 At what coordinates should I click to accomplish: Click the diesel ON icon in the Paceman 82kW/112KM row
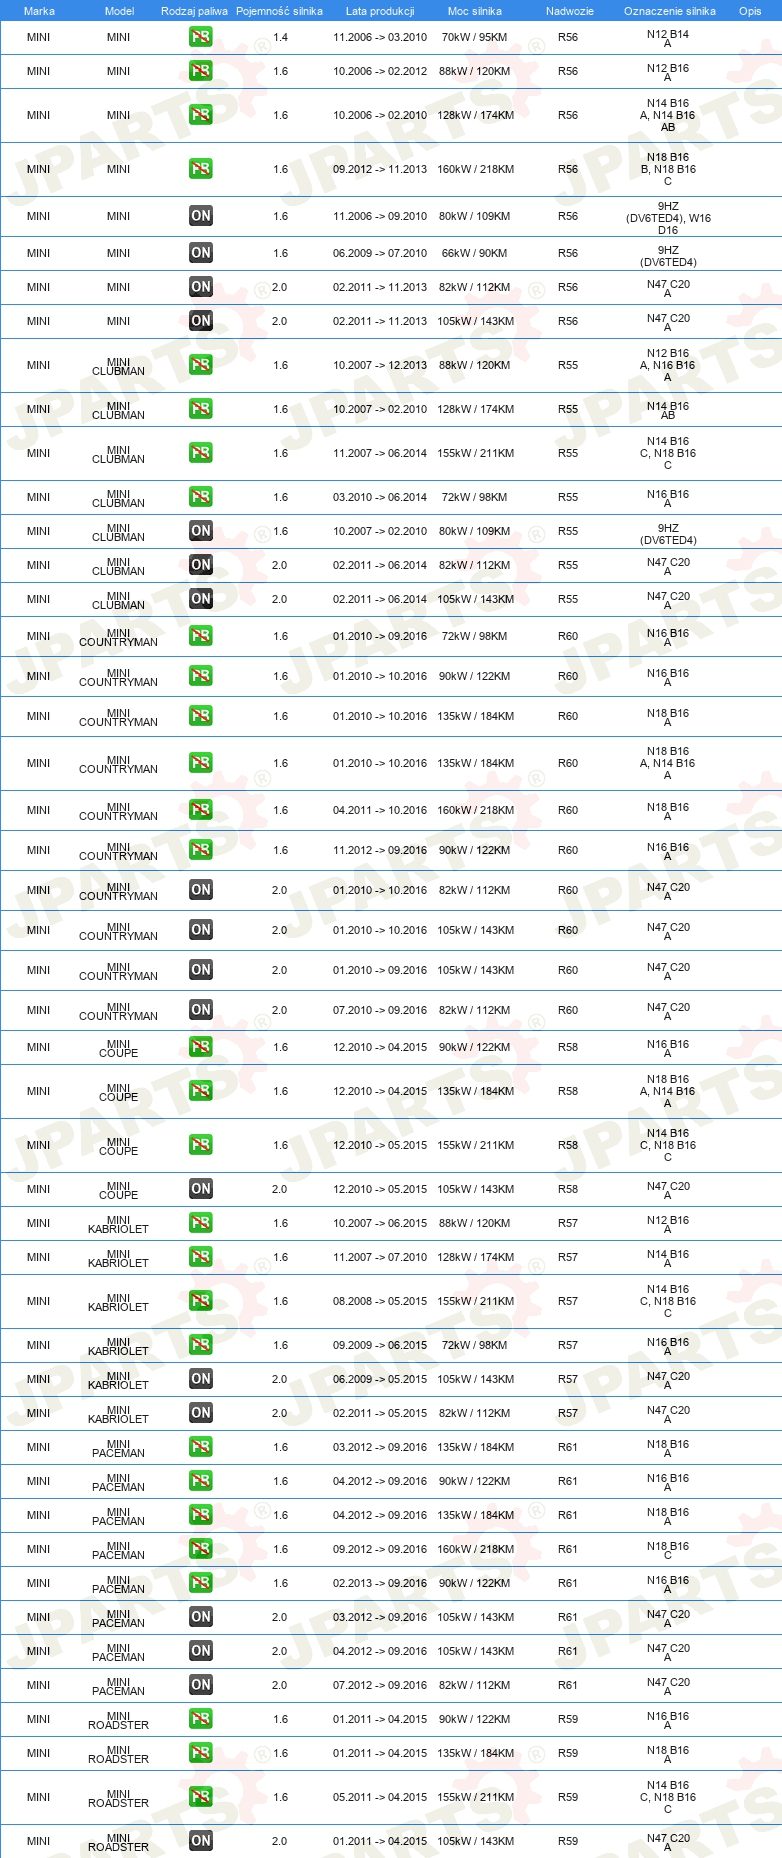pos(201,1685)
